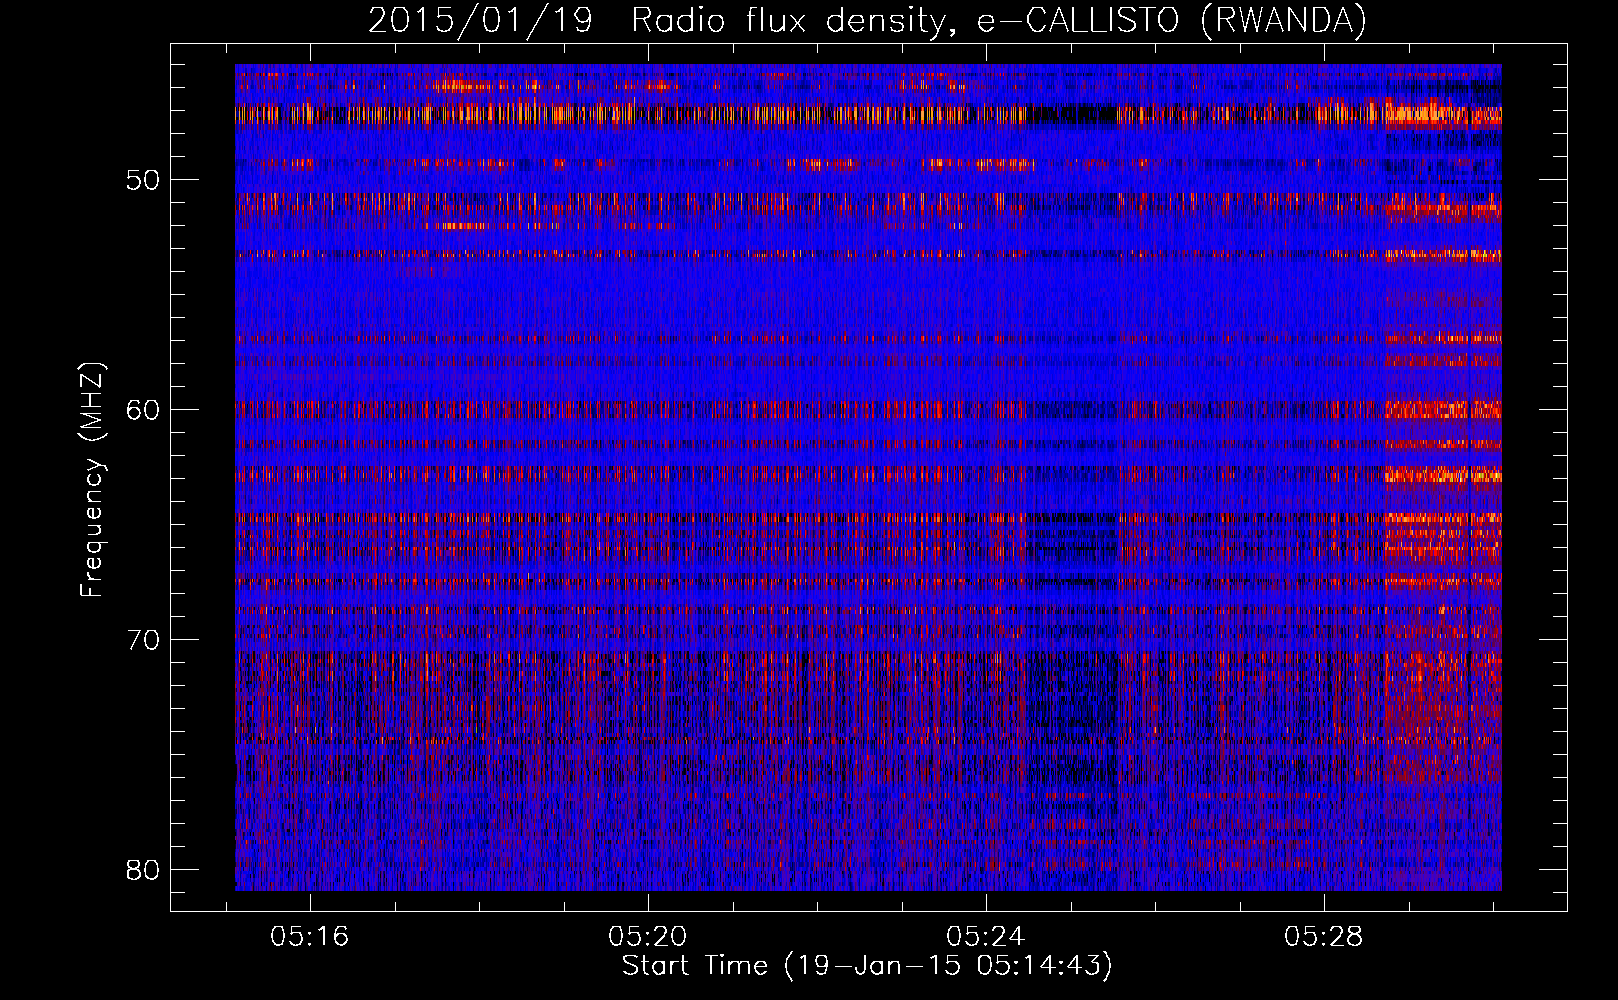This screenshot has width=1618, height=1000.
Task: Click the "80" frequency tick label
Action: pyautogui.click(x=144, y=870)
